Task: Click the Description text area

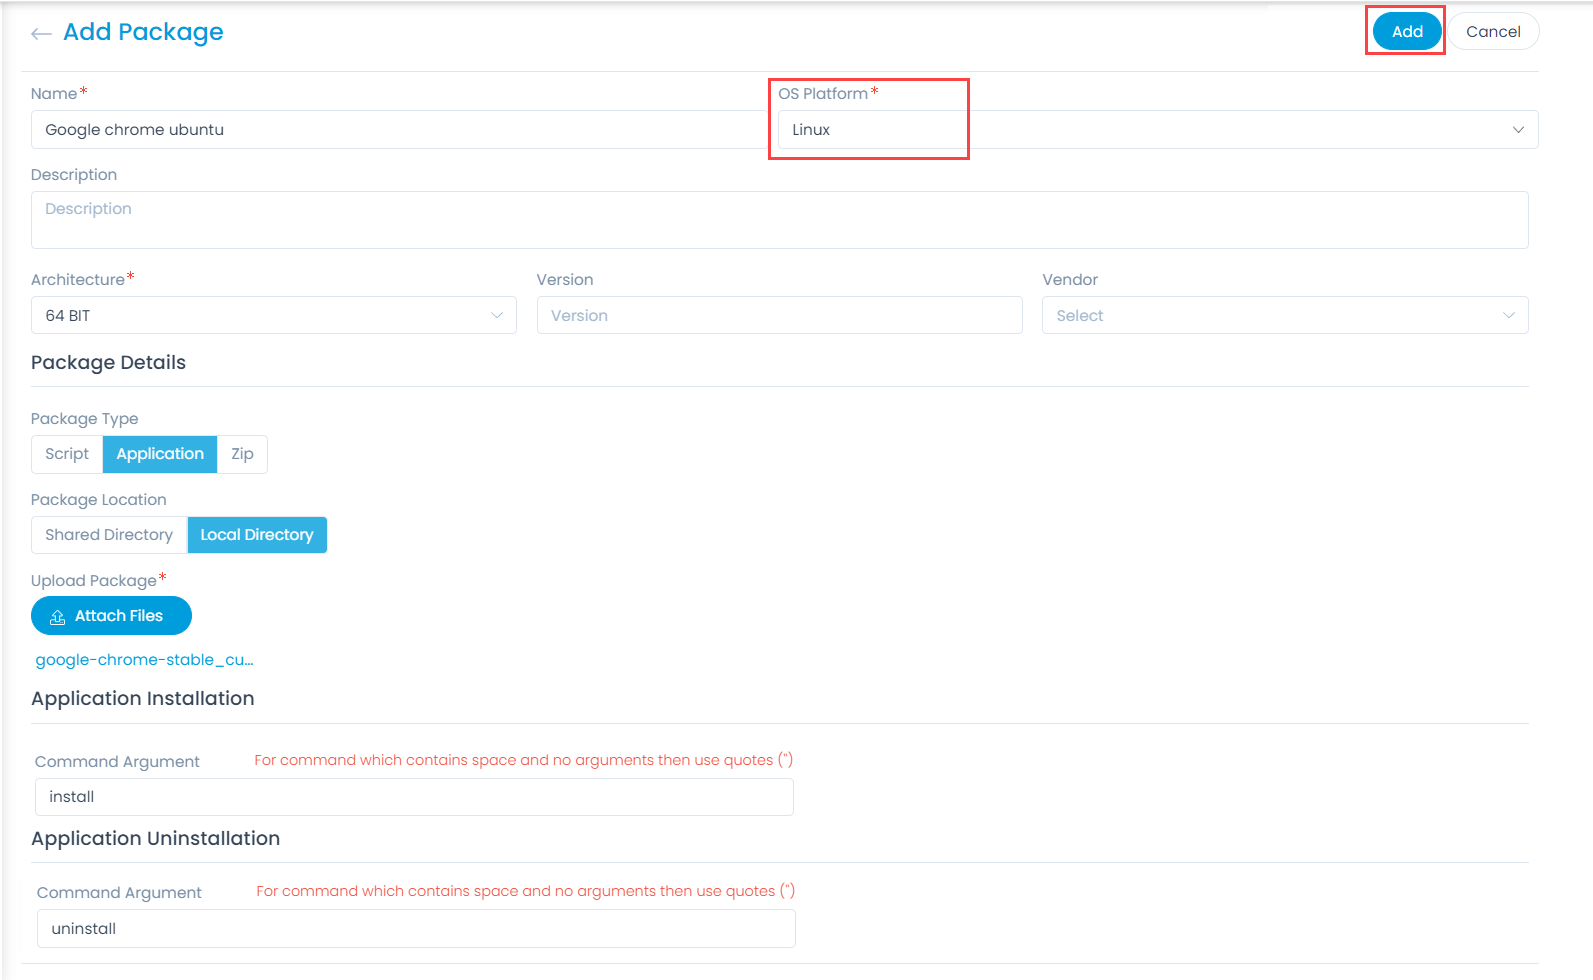Action: [779, 220]
